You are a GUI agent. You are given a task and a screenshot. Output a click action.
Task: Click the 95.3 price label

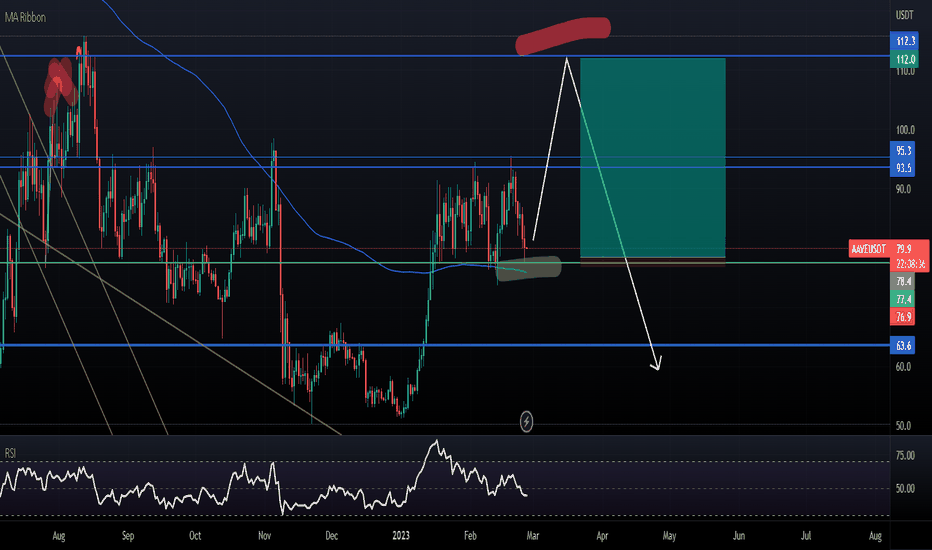902,150
